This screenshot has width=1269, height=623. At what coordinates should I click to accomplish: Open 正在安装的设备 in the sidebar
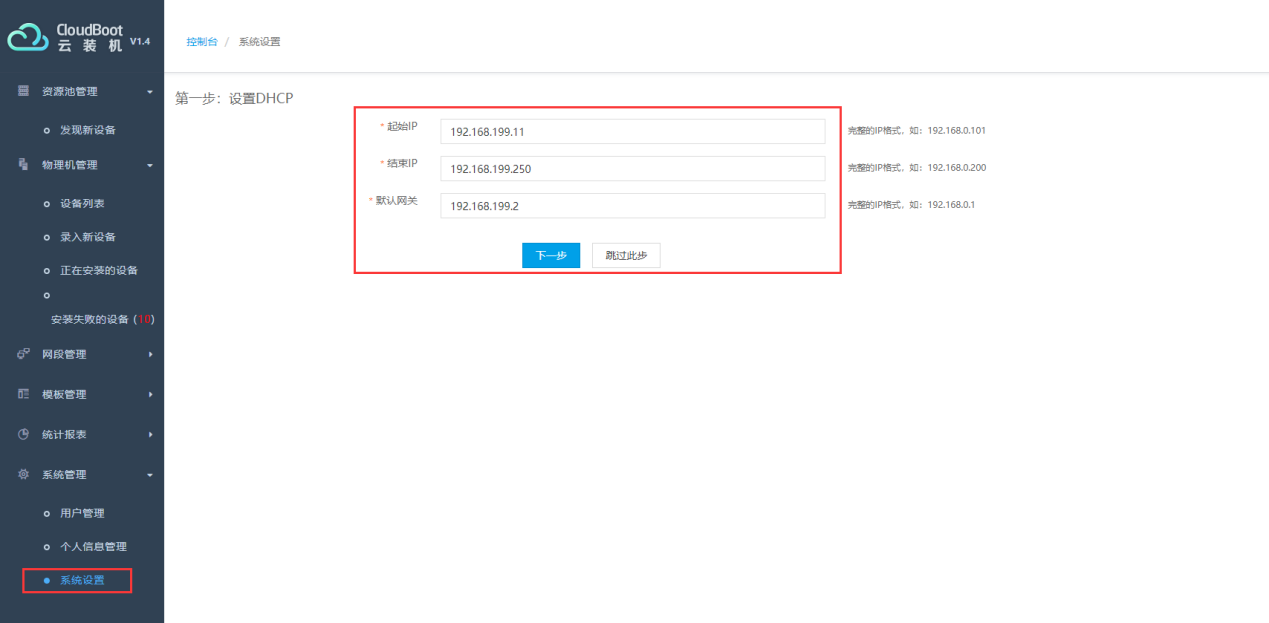click(99, 270)
